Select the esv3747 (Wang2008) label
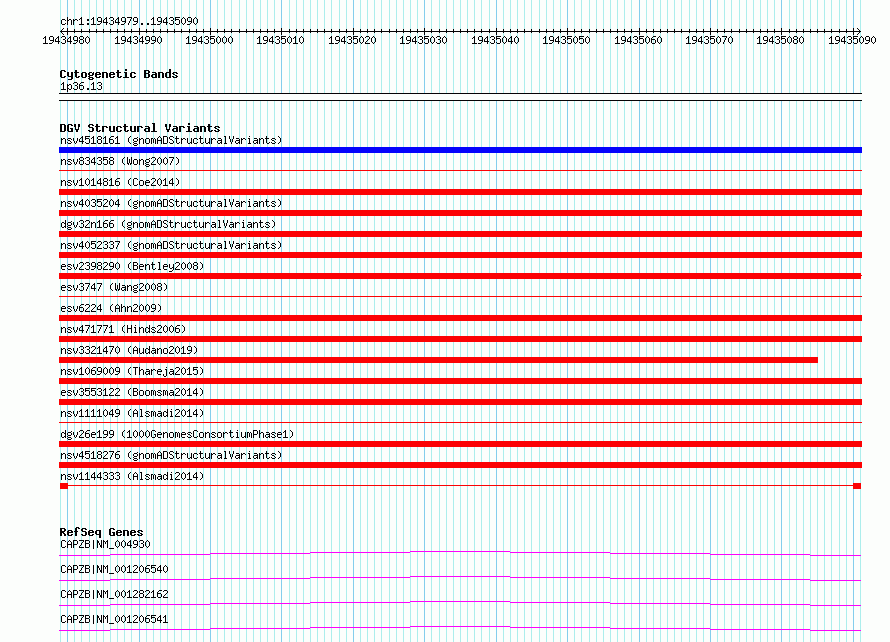 [x=114, y=287]
